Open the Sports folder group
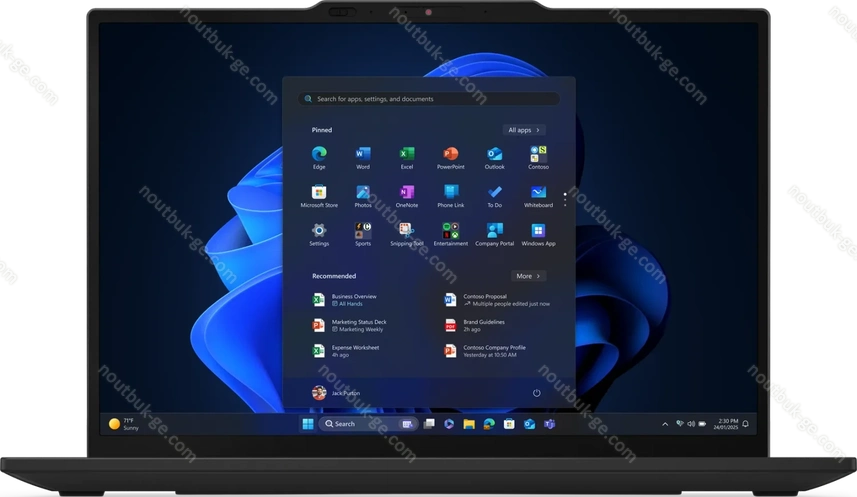The image size is (857, 497). pyautogui.click(x=363, y=231)
